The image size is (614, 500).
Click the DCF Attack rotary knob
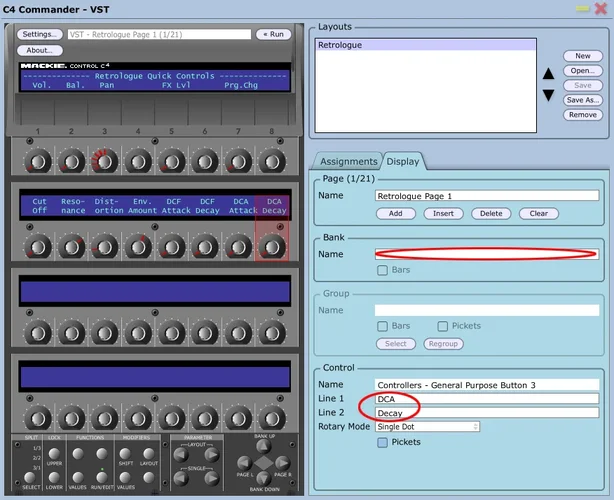(x=172, y=247)
